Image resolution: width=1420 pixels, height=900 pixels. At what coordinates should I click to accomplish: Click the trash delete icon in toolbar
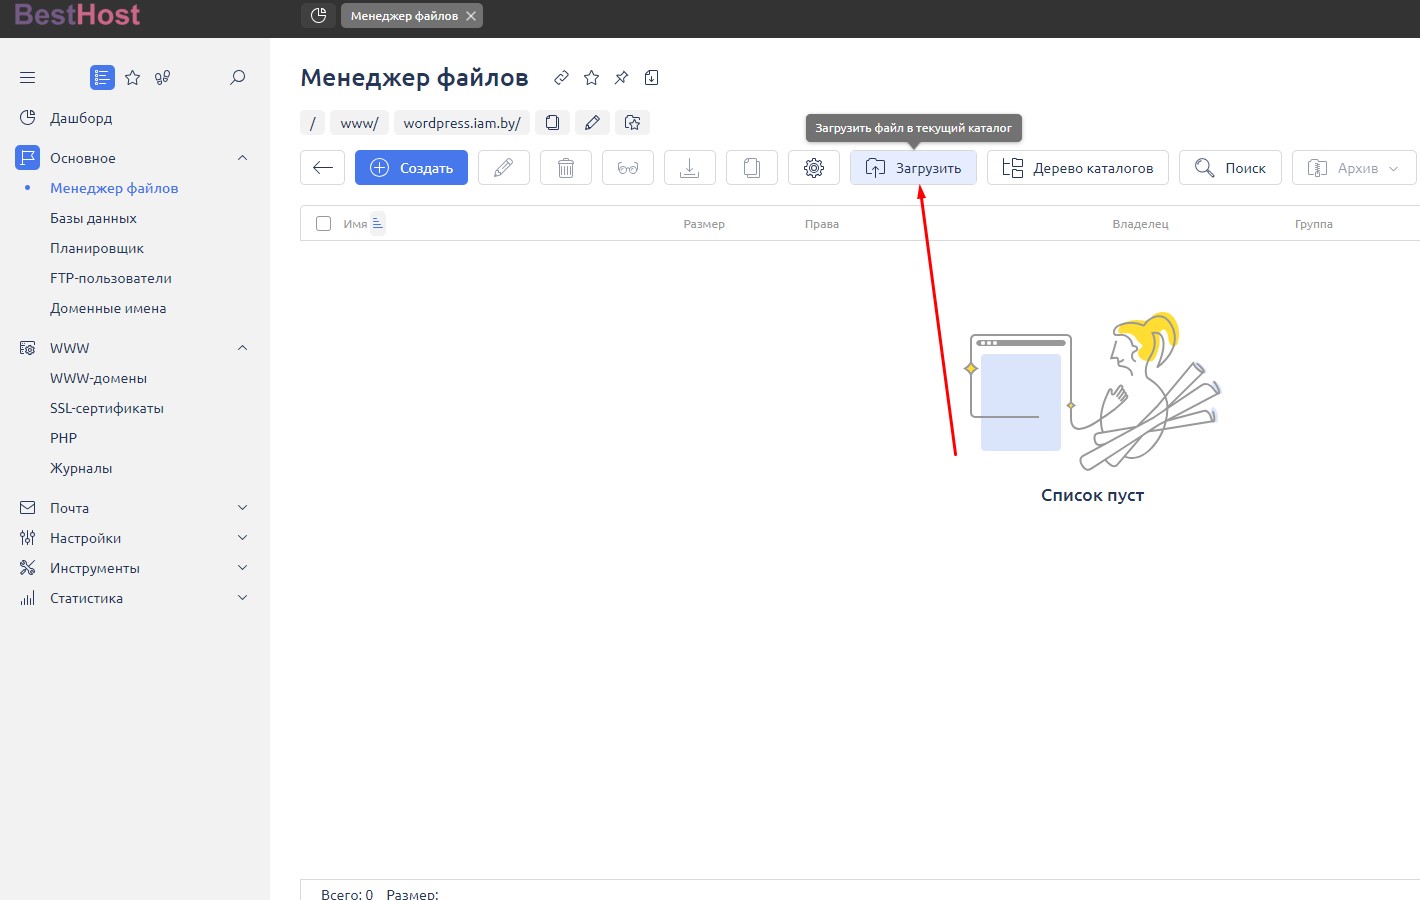pos(565,168)
